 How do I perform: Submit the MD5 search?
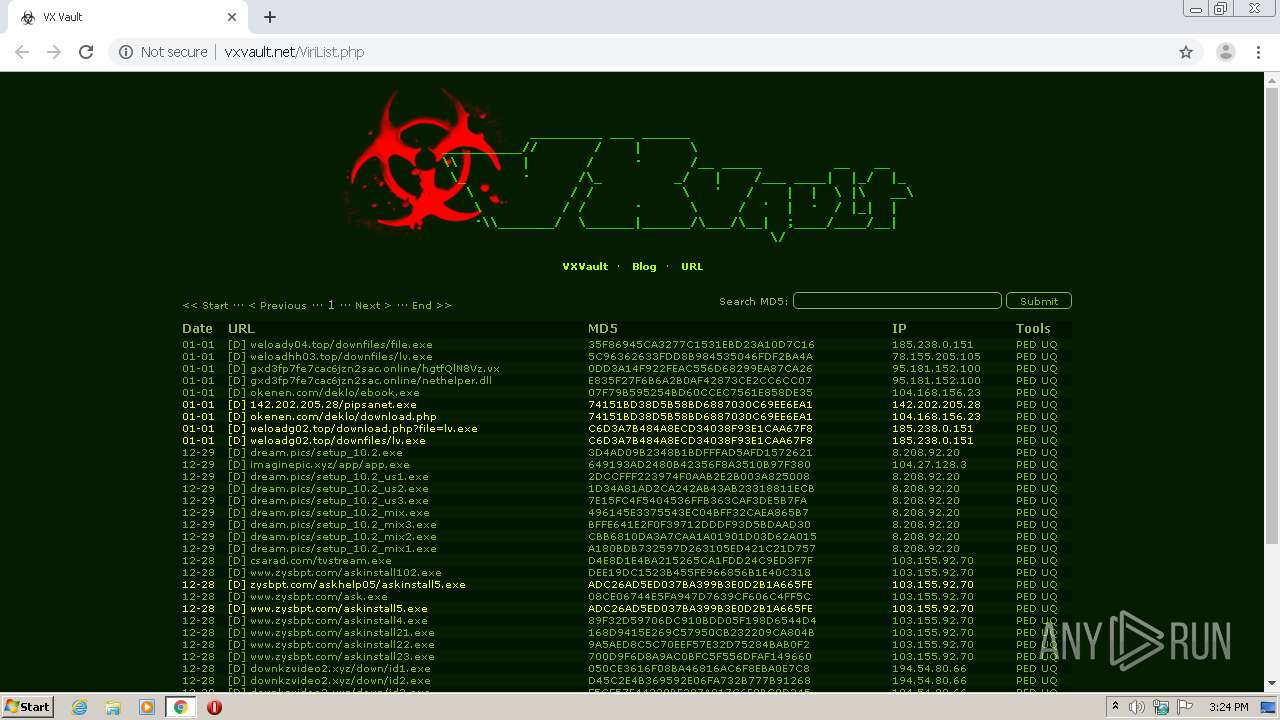tap(1039, 301)
